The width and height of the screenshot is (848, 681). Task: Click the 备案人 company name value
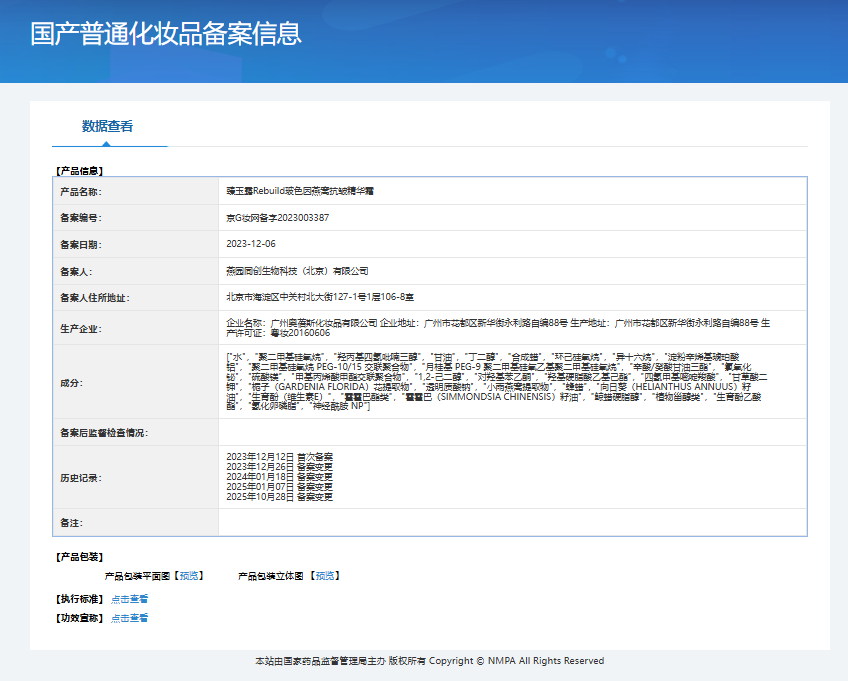click(x=297, y=271)
